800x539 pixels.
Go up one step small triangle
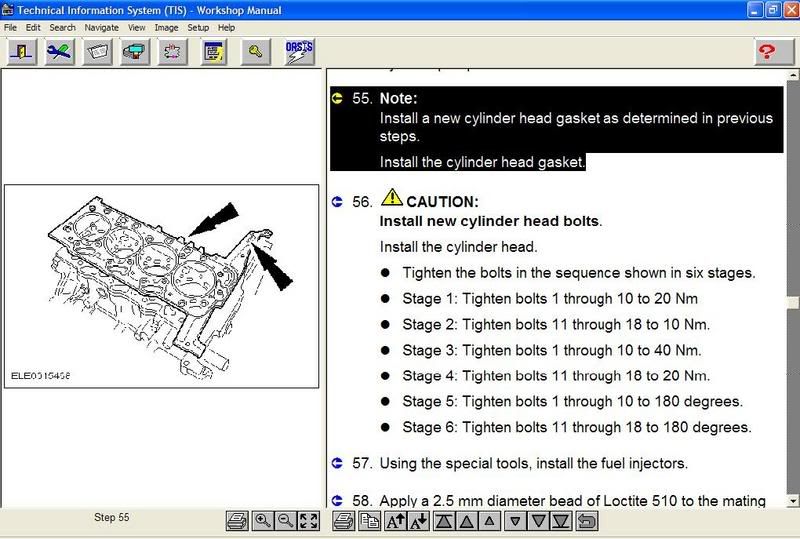489,521
